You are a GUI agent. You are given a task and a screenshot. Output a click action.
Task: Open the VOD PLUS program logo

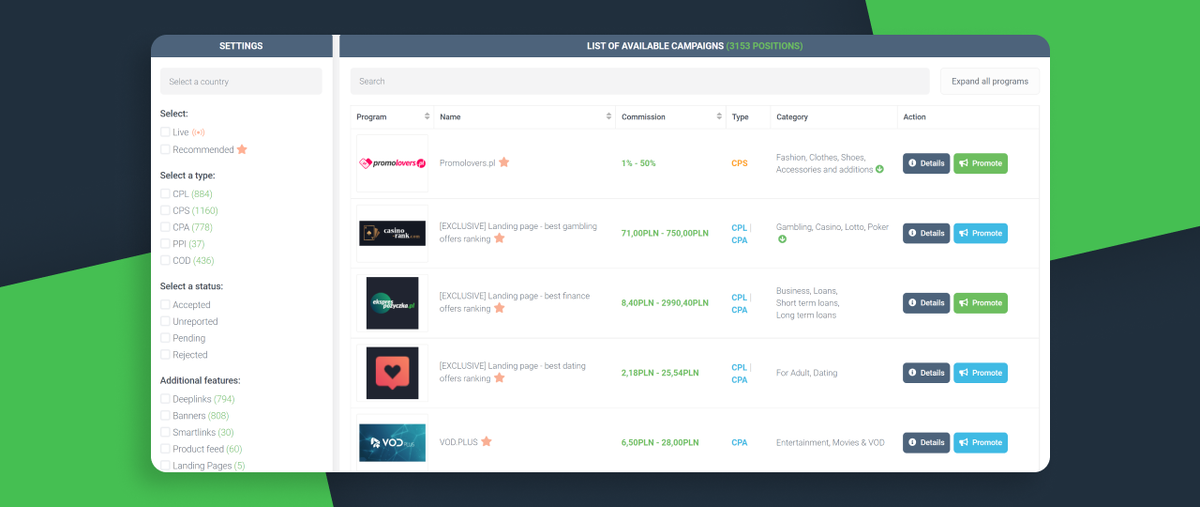click(392, 442)
